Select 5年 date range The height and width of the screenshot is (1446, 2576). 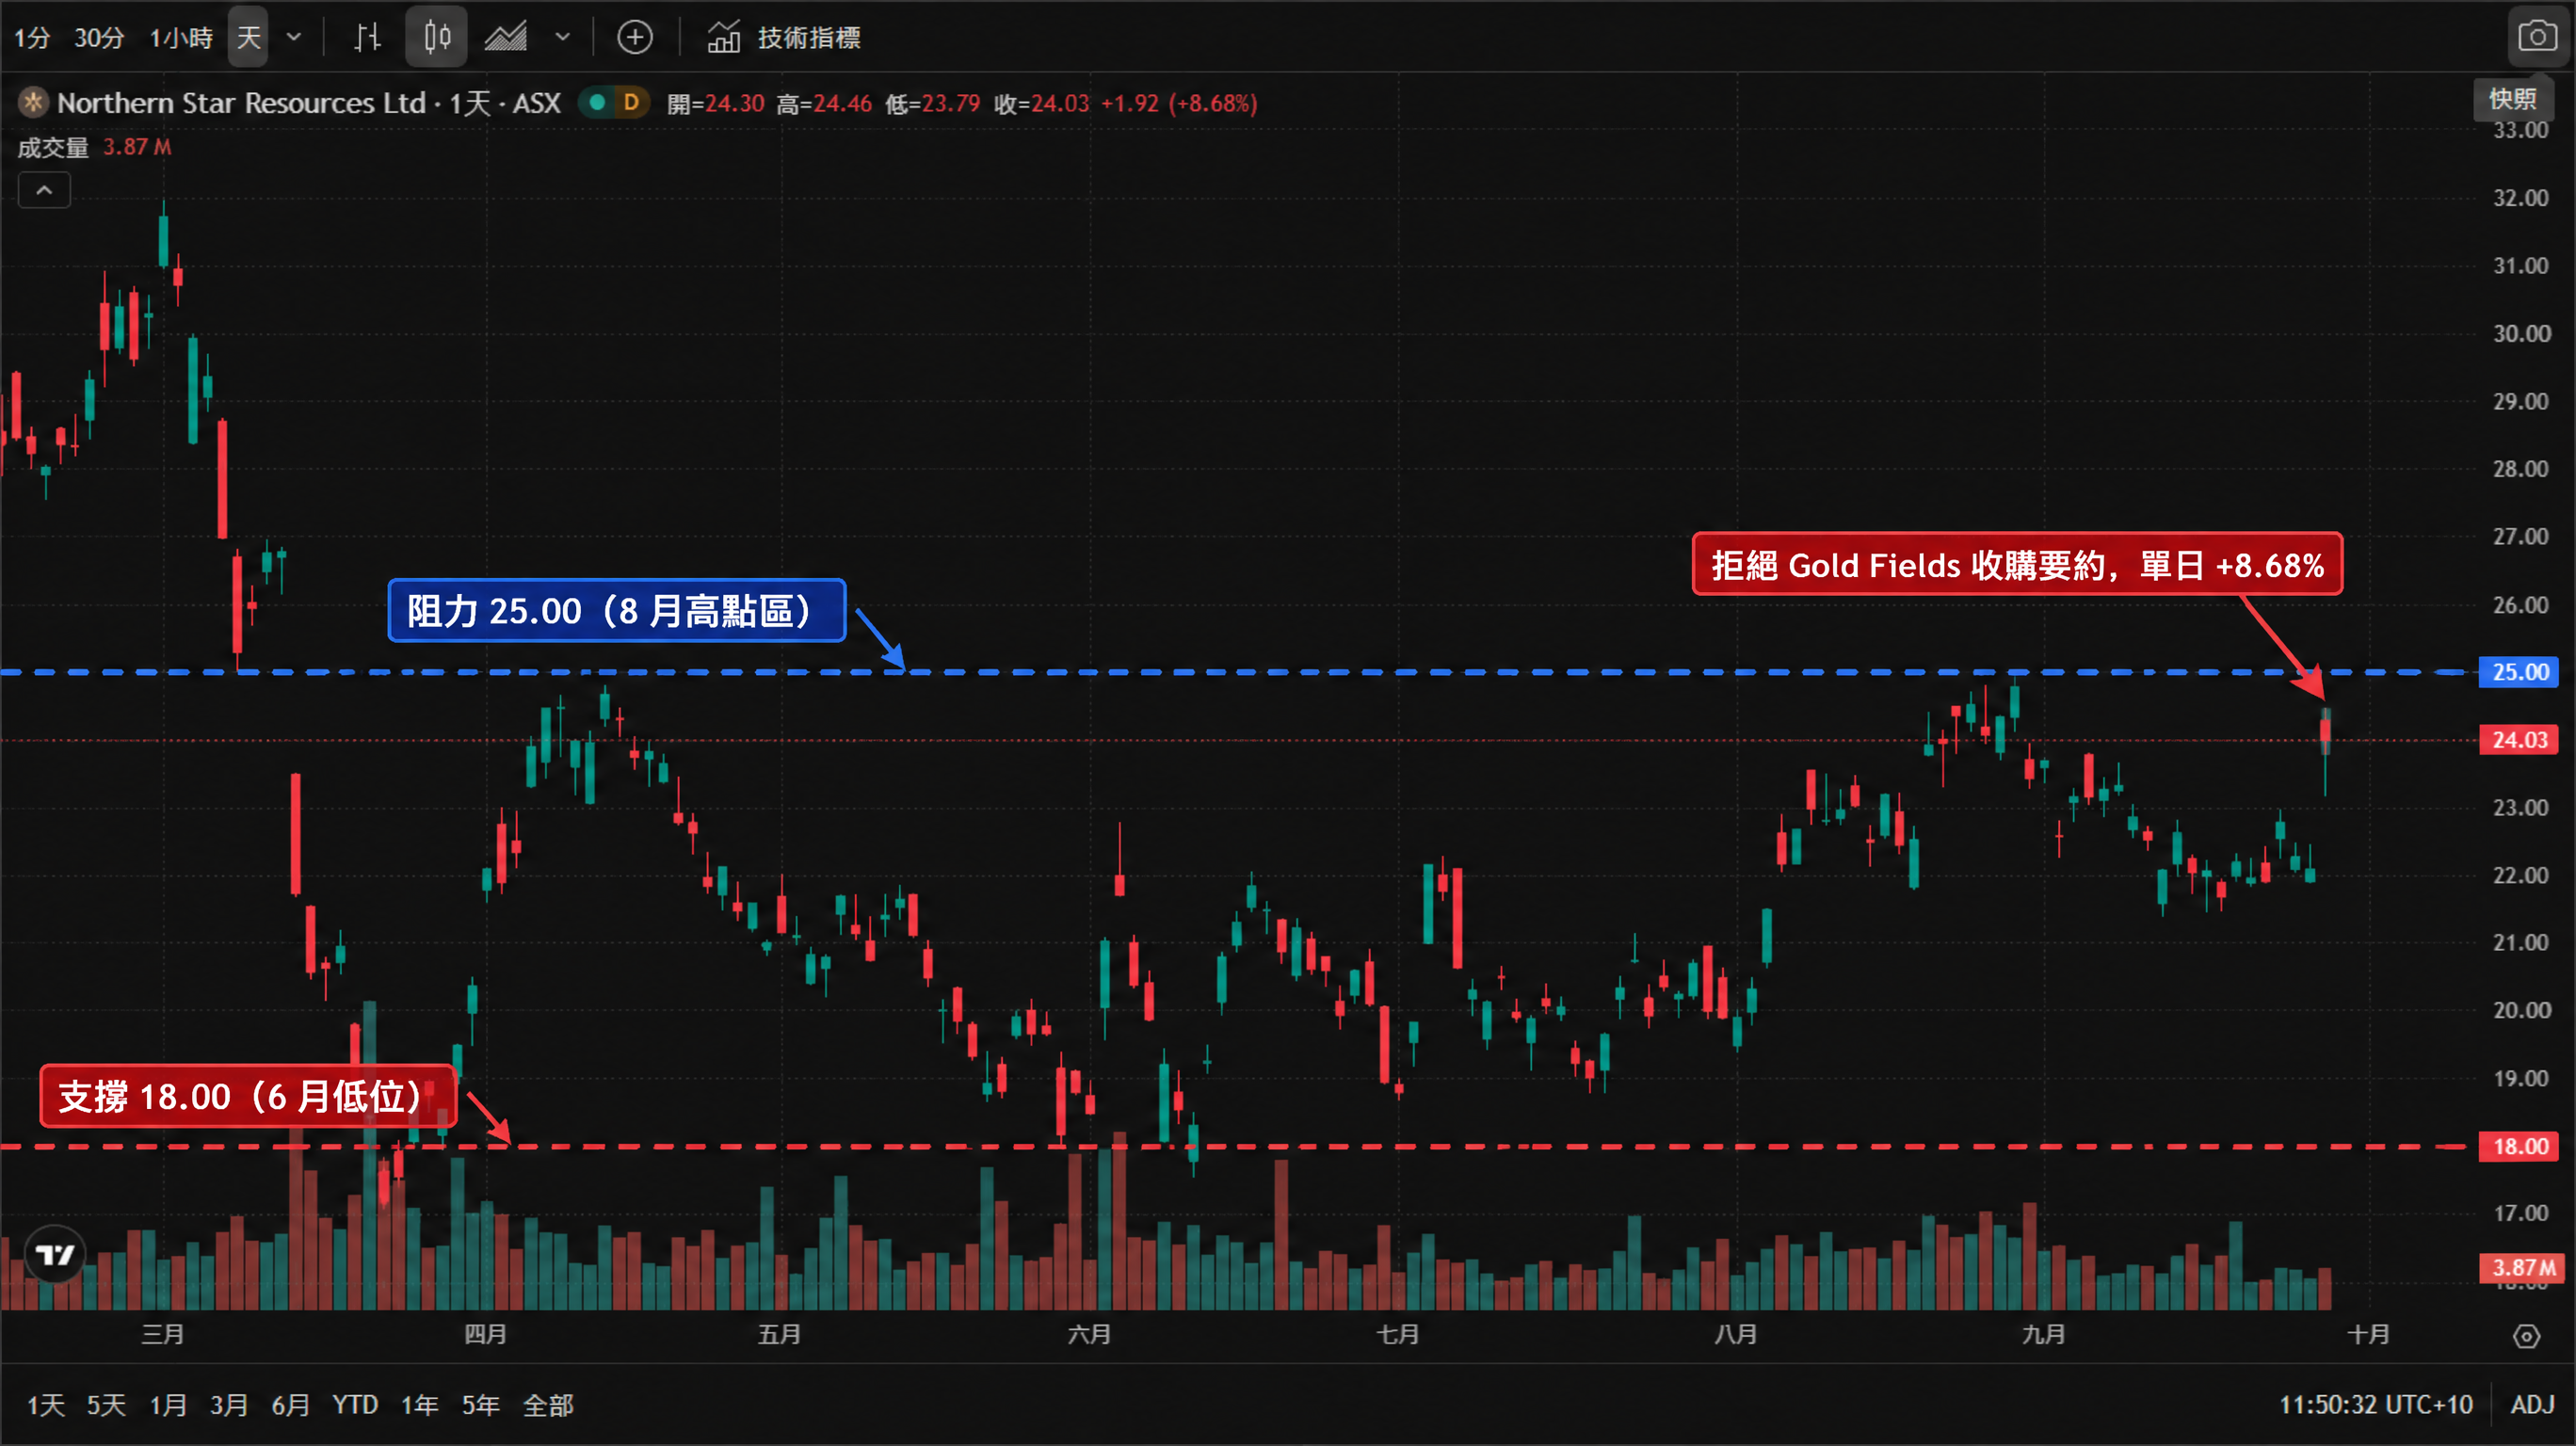click(481, 1405)
